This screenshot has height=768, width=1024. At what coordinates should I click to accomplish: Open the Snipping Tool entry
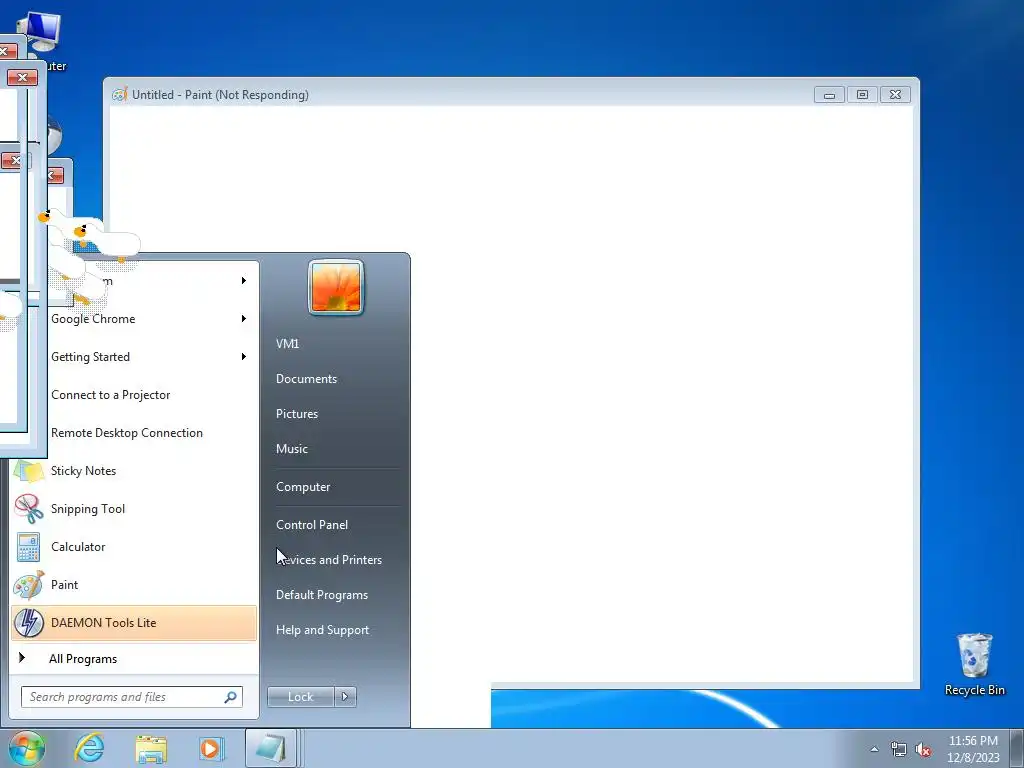134,509
